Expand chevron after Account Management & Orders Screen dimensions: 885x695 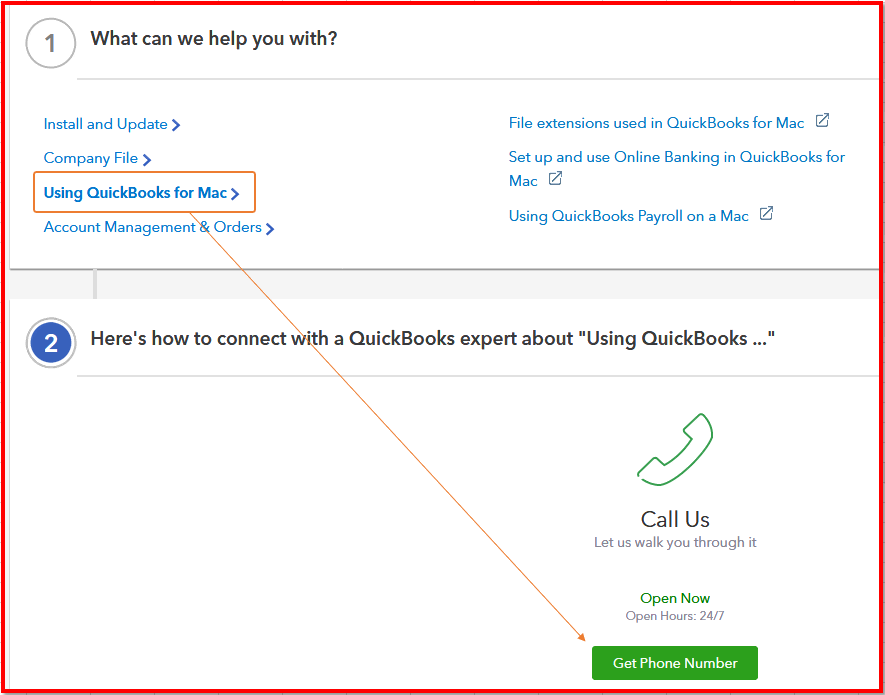click(x=270, y=228)
